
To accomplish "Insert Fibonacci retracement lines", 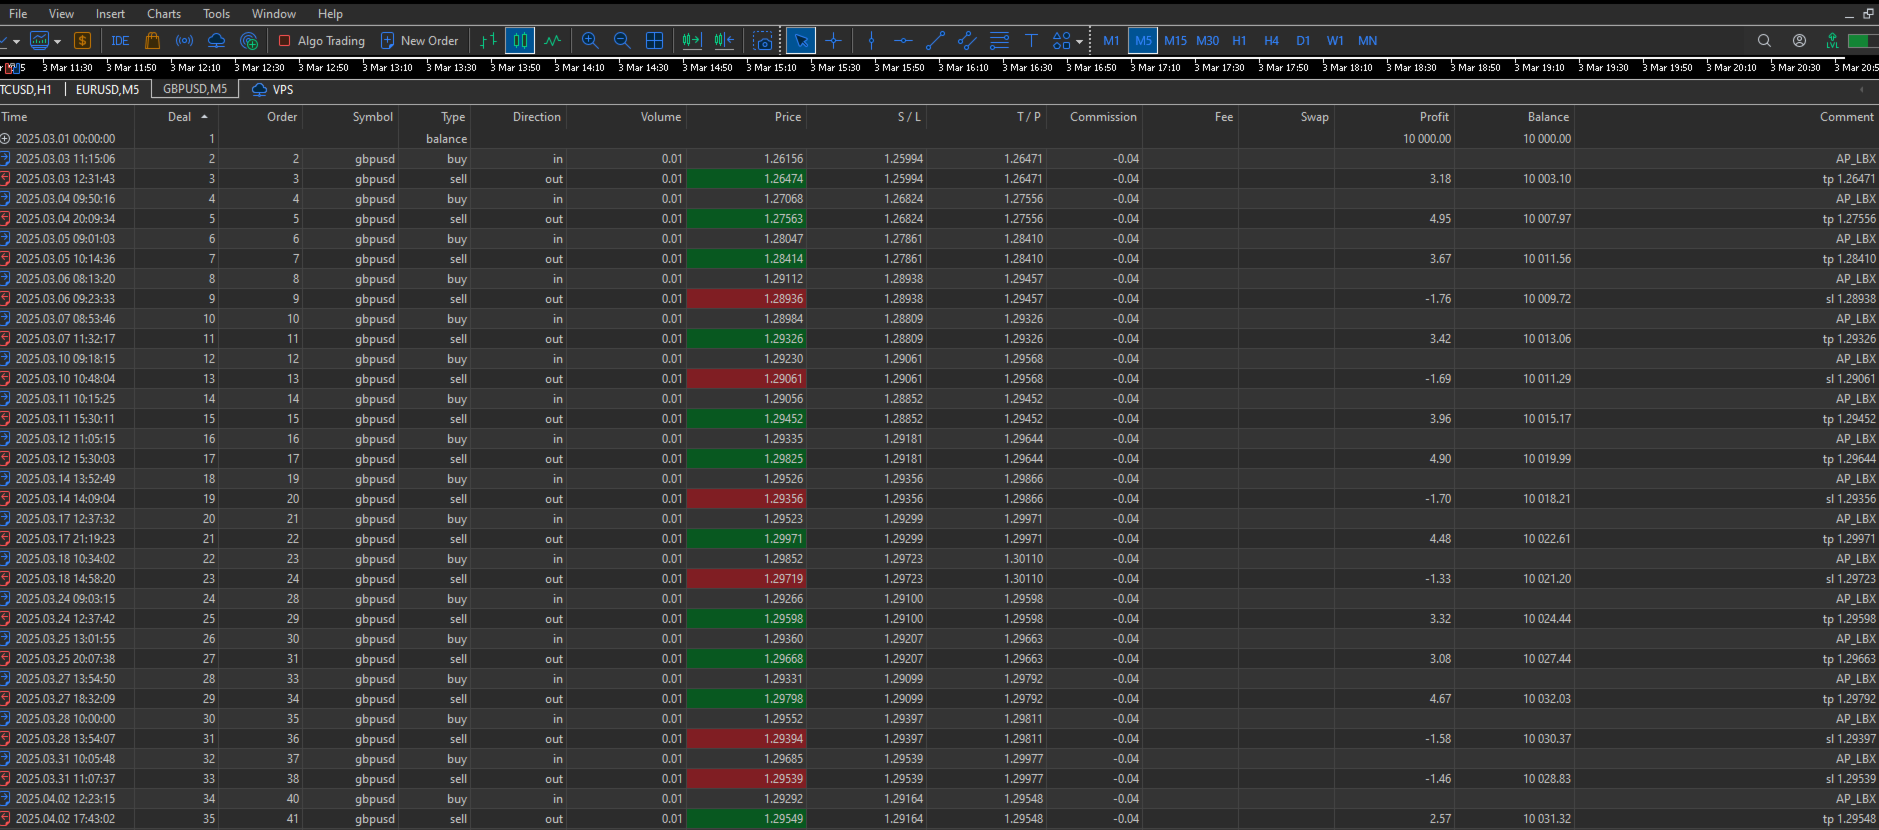I will click(x=999, y=41).
